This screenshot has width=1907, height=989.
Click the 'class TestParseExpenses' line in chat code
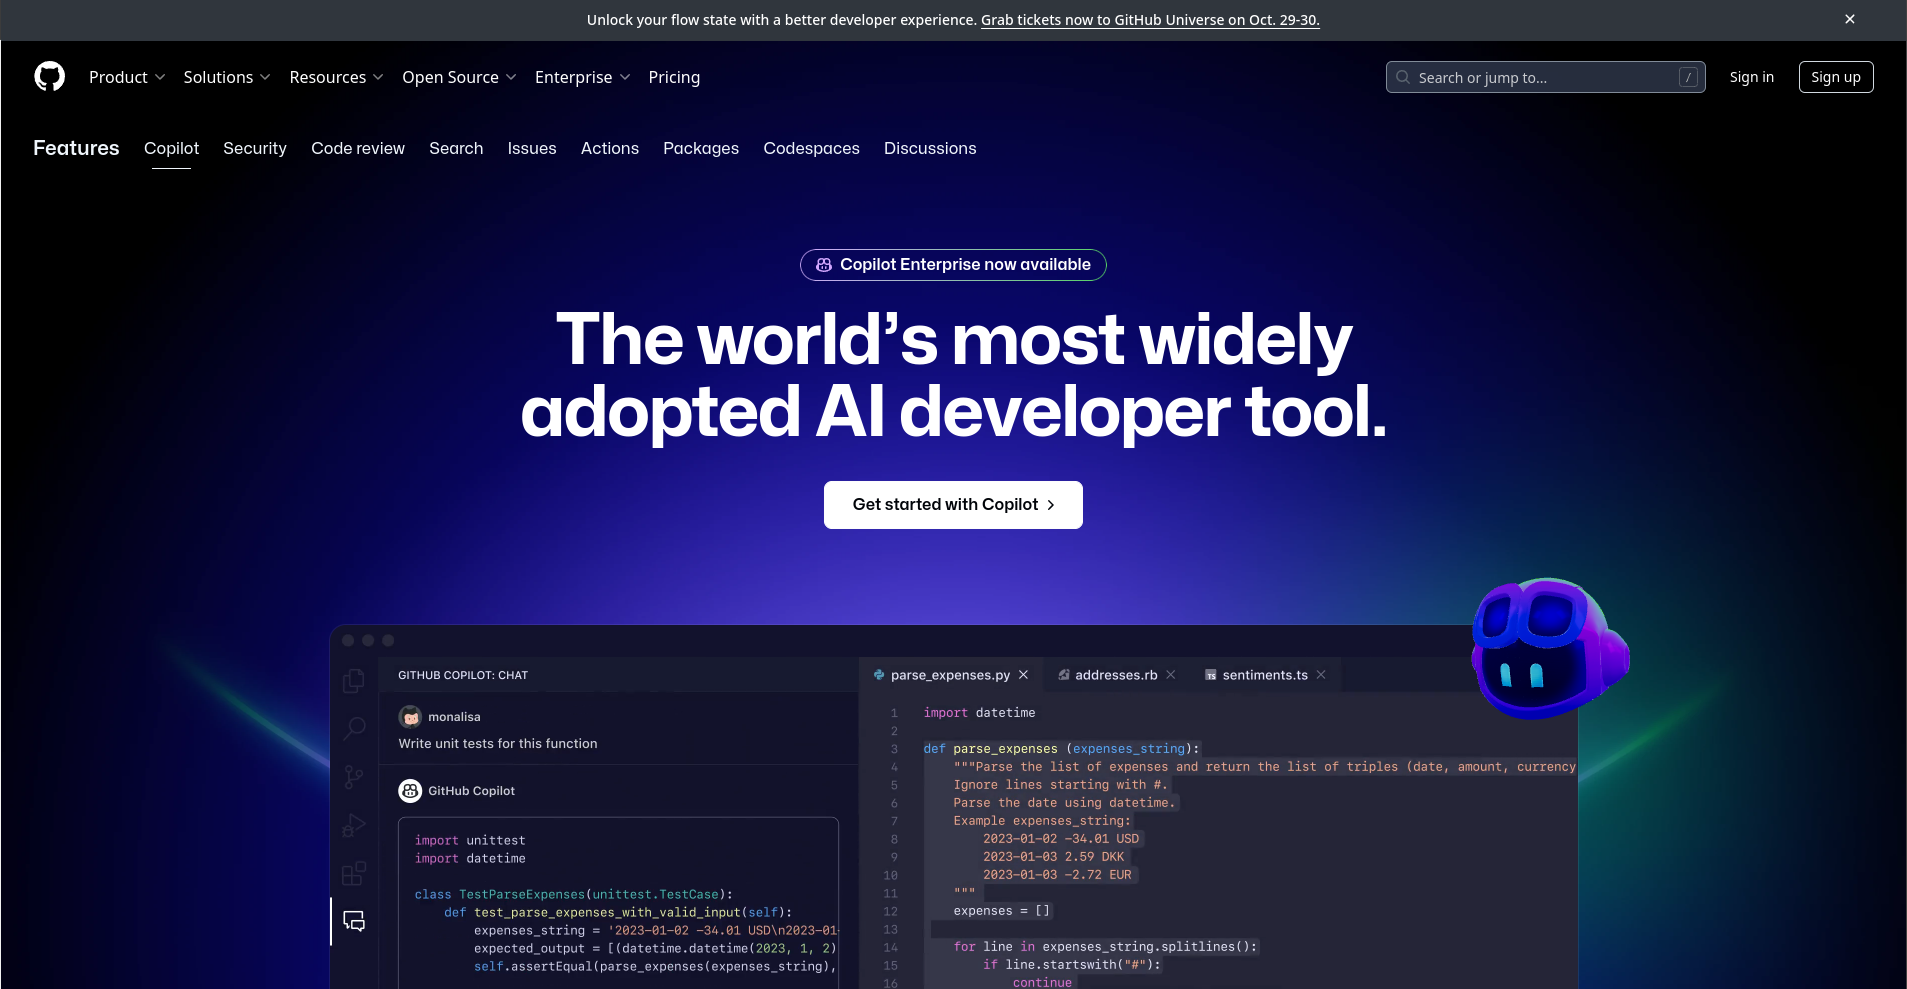tap(574, 895)
